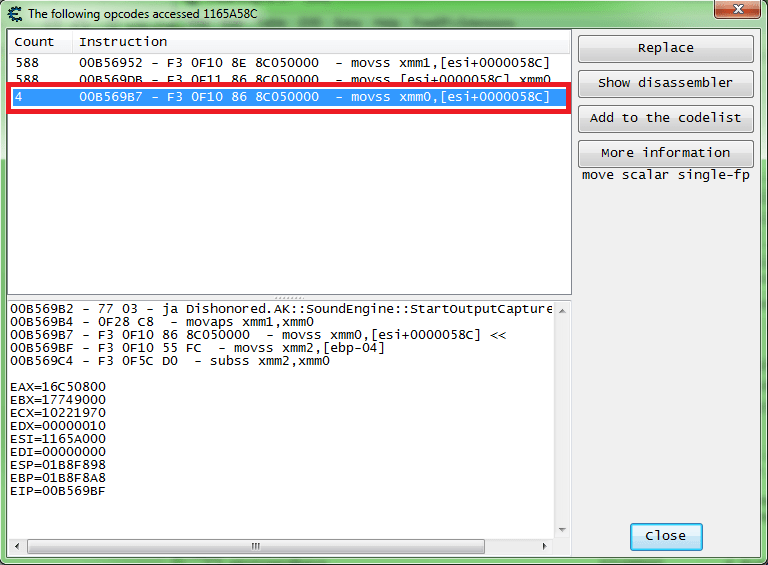Click the horizontal scrollbar right arrow

point(545,546)
